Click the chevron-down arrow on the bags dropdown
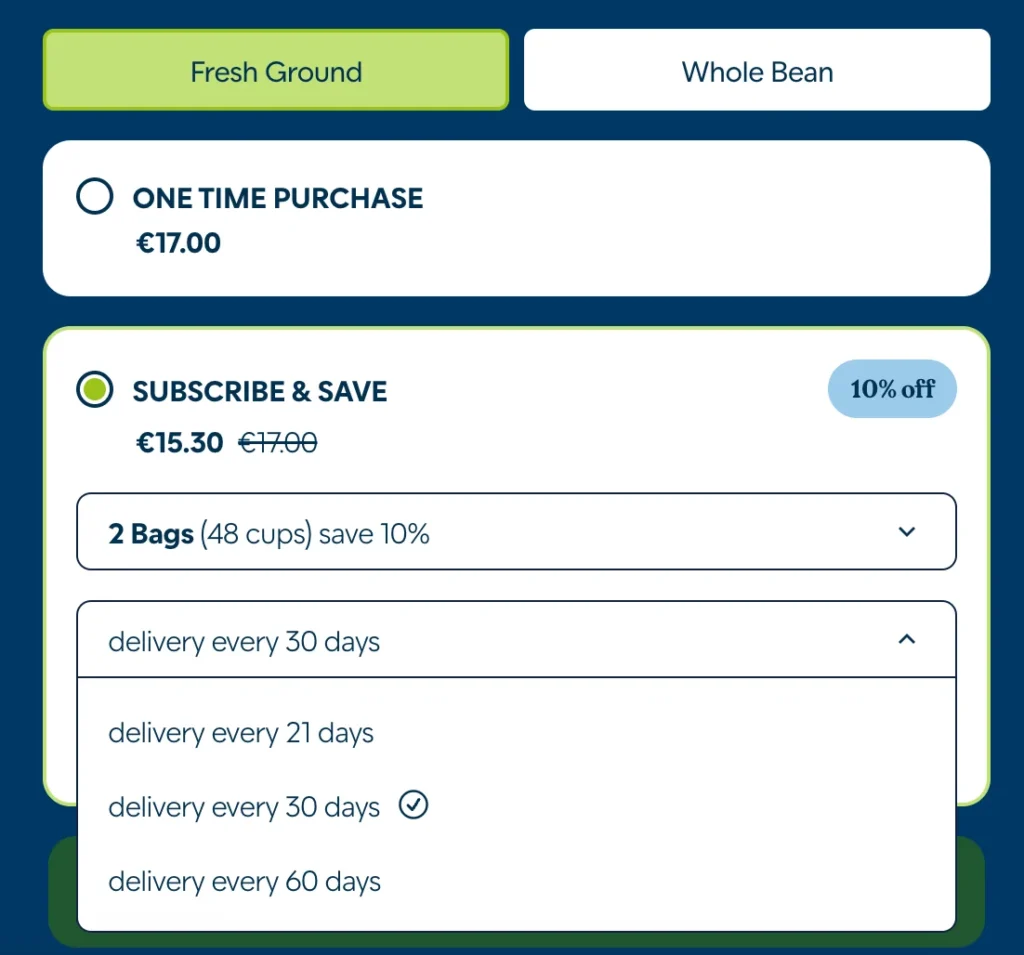Viewport: 1024px width, 955px height. point(907,532)
